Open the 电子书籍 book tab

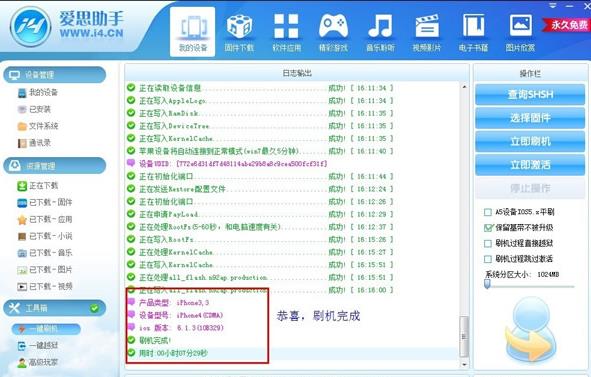473,32
